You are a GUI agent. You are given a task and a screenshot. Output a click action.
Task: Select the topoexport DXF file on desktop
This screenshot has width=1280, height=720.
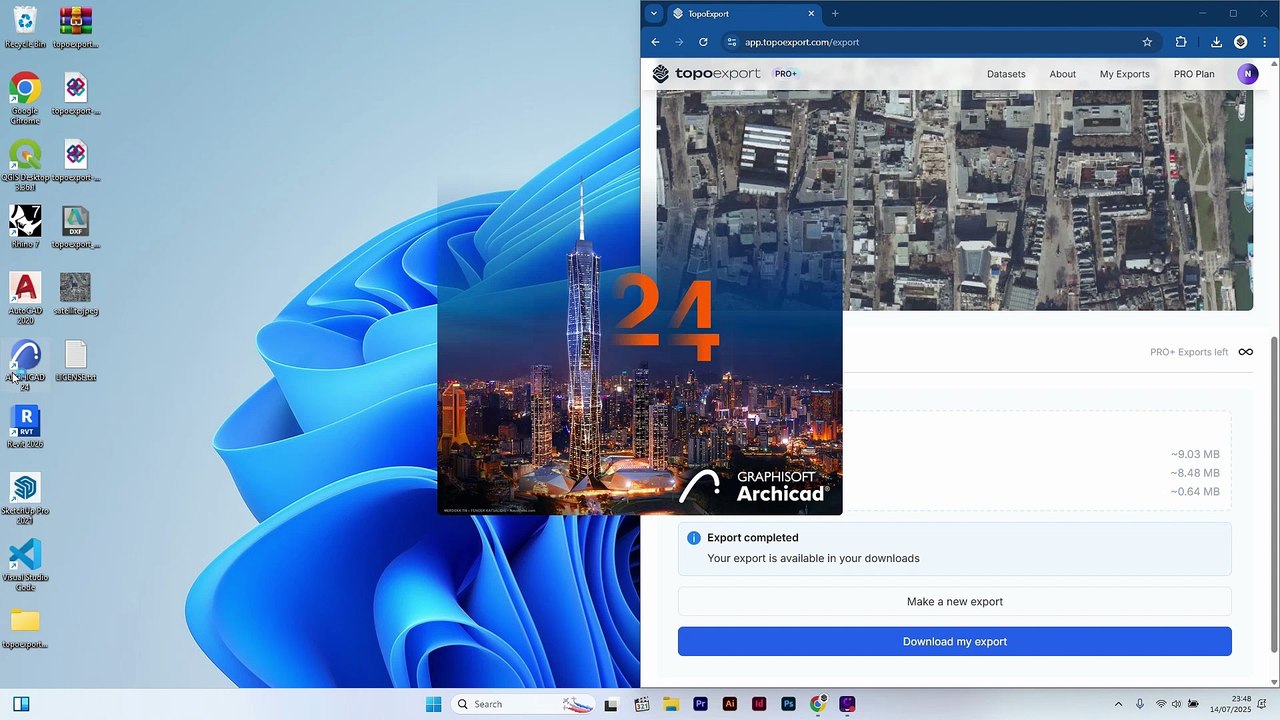[x=76, y=227]
